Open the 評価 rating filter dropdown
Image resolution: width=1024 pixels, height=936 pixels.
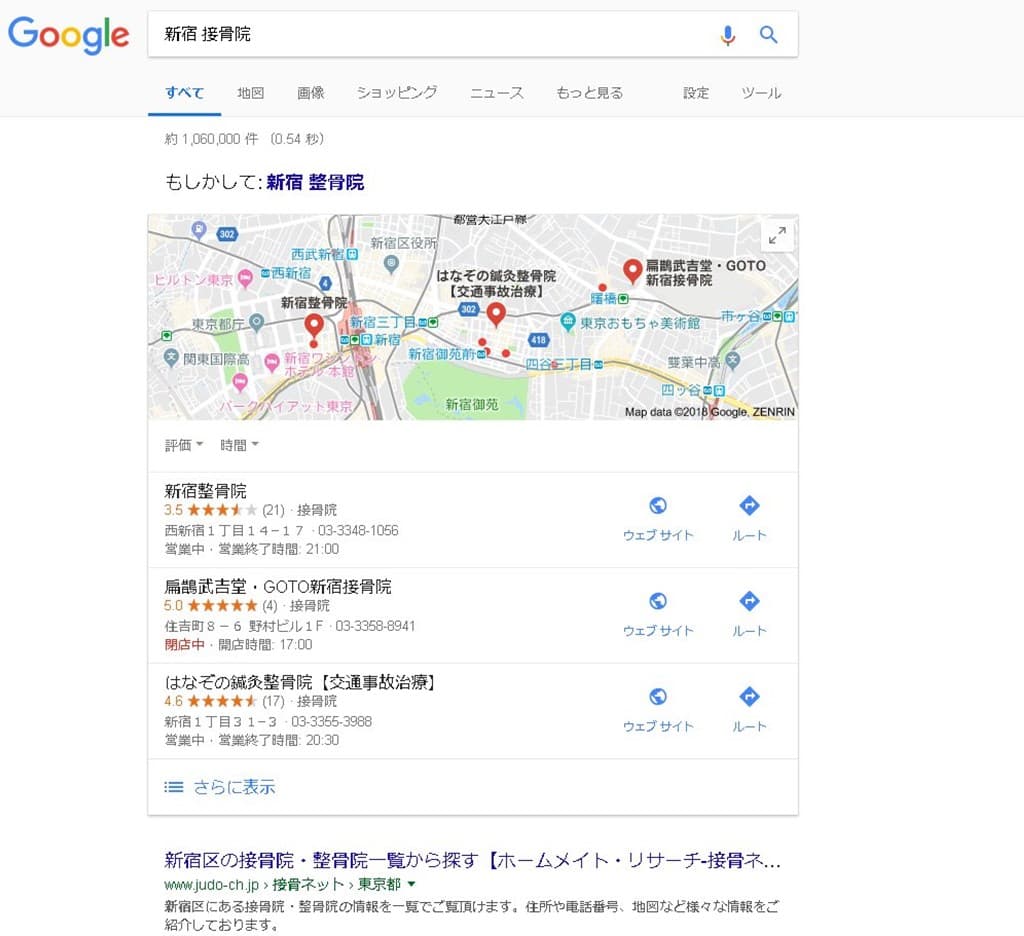[183, 445]
